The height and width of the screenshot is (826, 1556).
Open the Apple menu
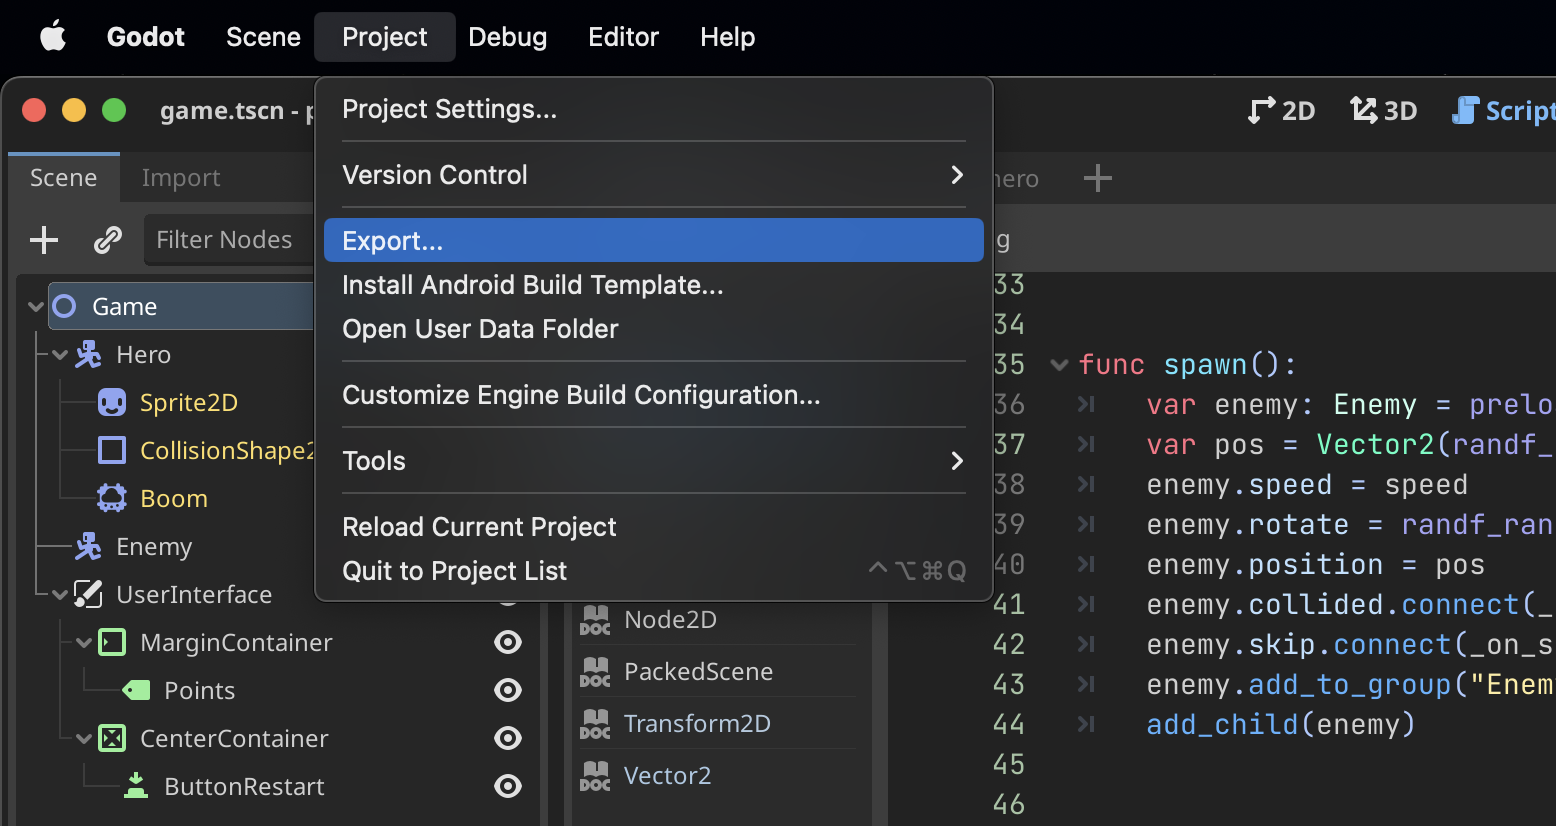coord(52,37)
